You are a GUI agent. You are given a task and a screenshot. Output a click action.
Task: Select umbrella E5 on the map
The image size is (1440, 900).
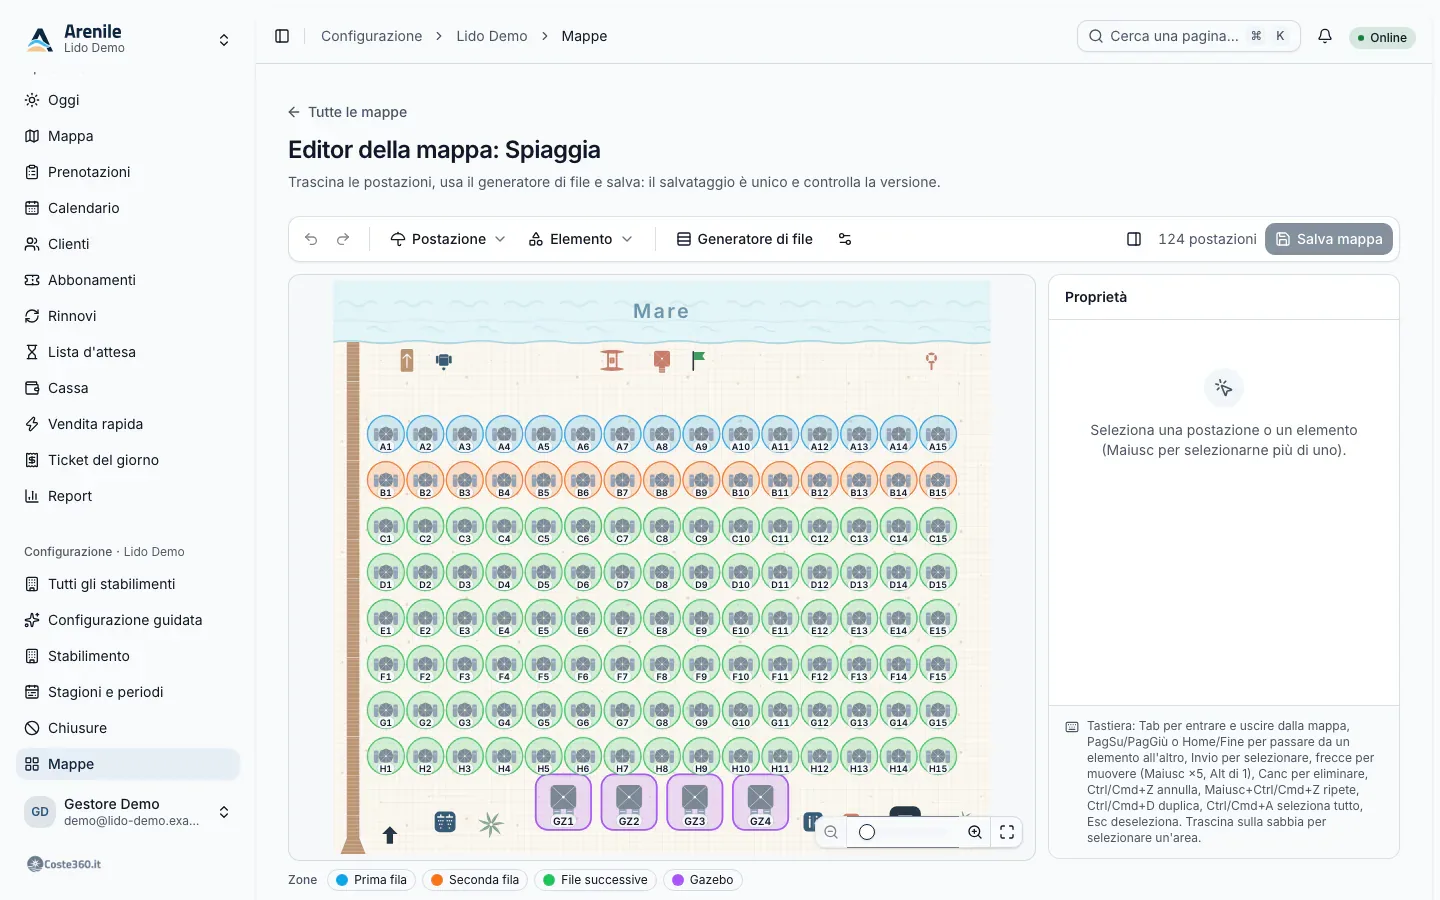click(543, 618)
